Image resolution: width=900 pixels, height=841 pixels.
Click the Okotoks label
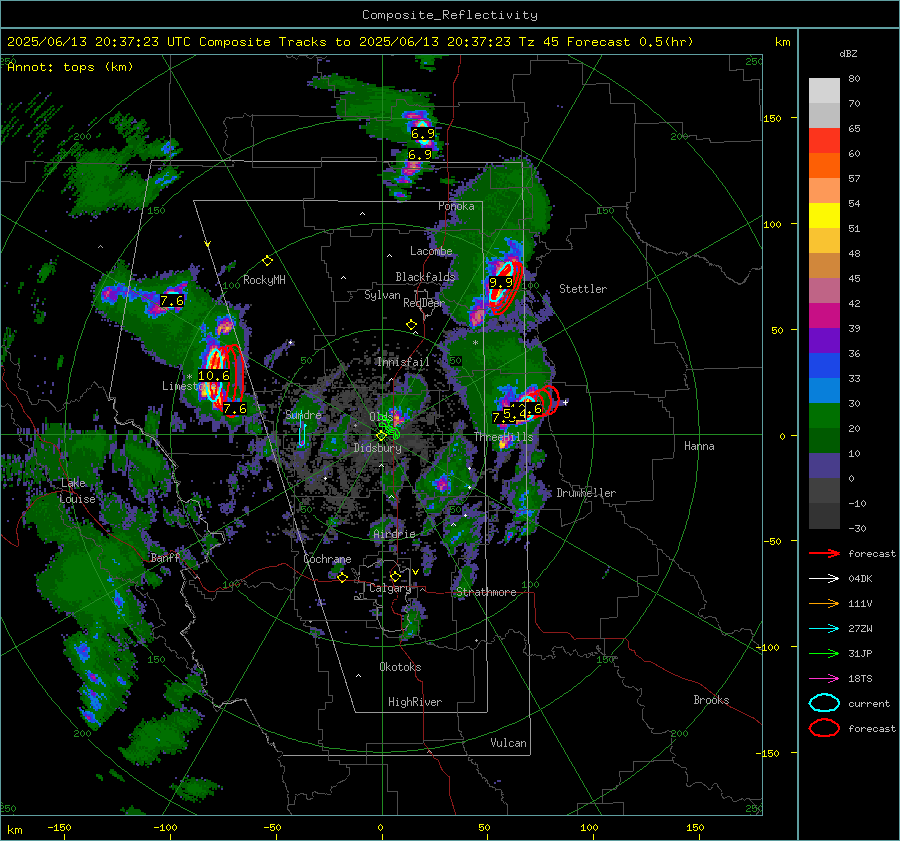[400, 667]
